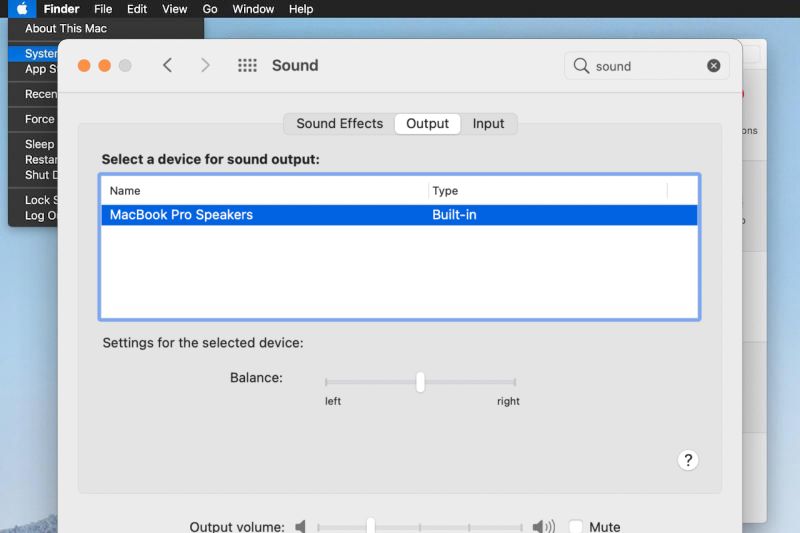Click the Balance slider handle

[x=420, y=382]
